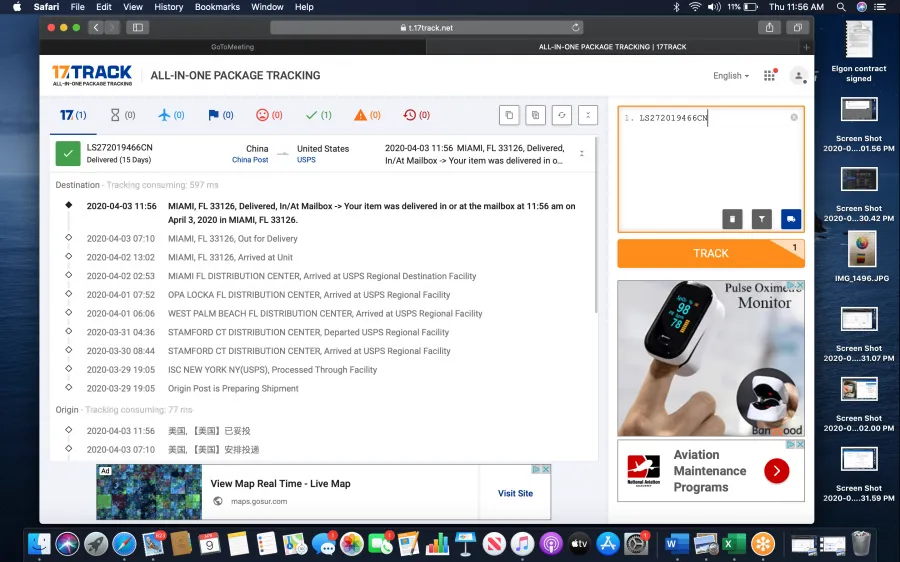This screenshot has height=562, width=900.
Task: Select the Not found hourglass tab
Action: [122, 115]
